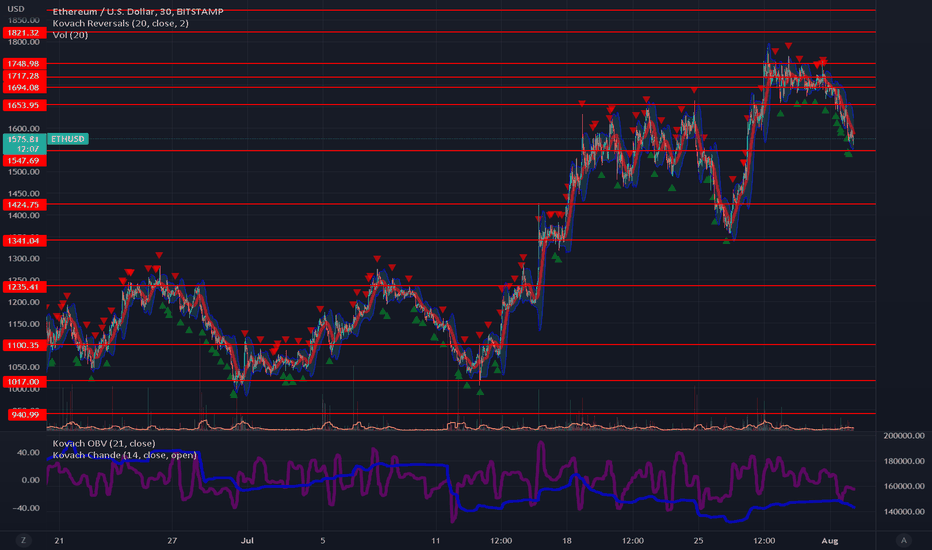This screenshot has height=550, width=932.
Task: Select the 1717.28 red price label
Action: point(24,76)
